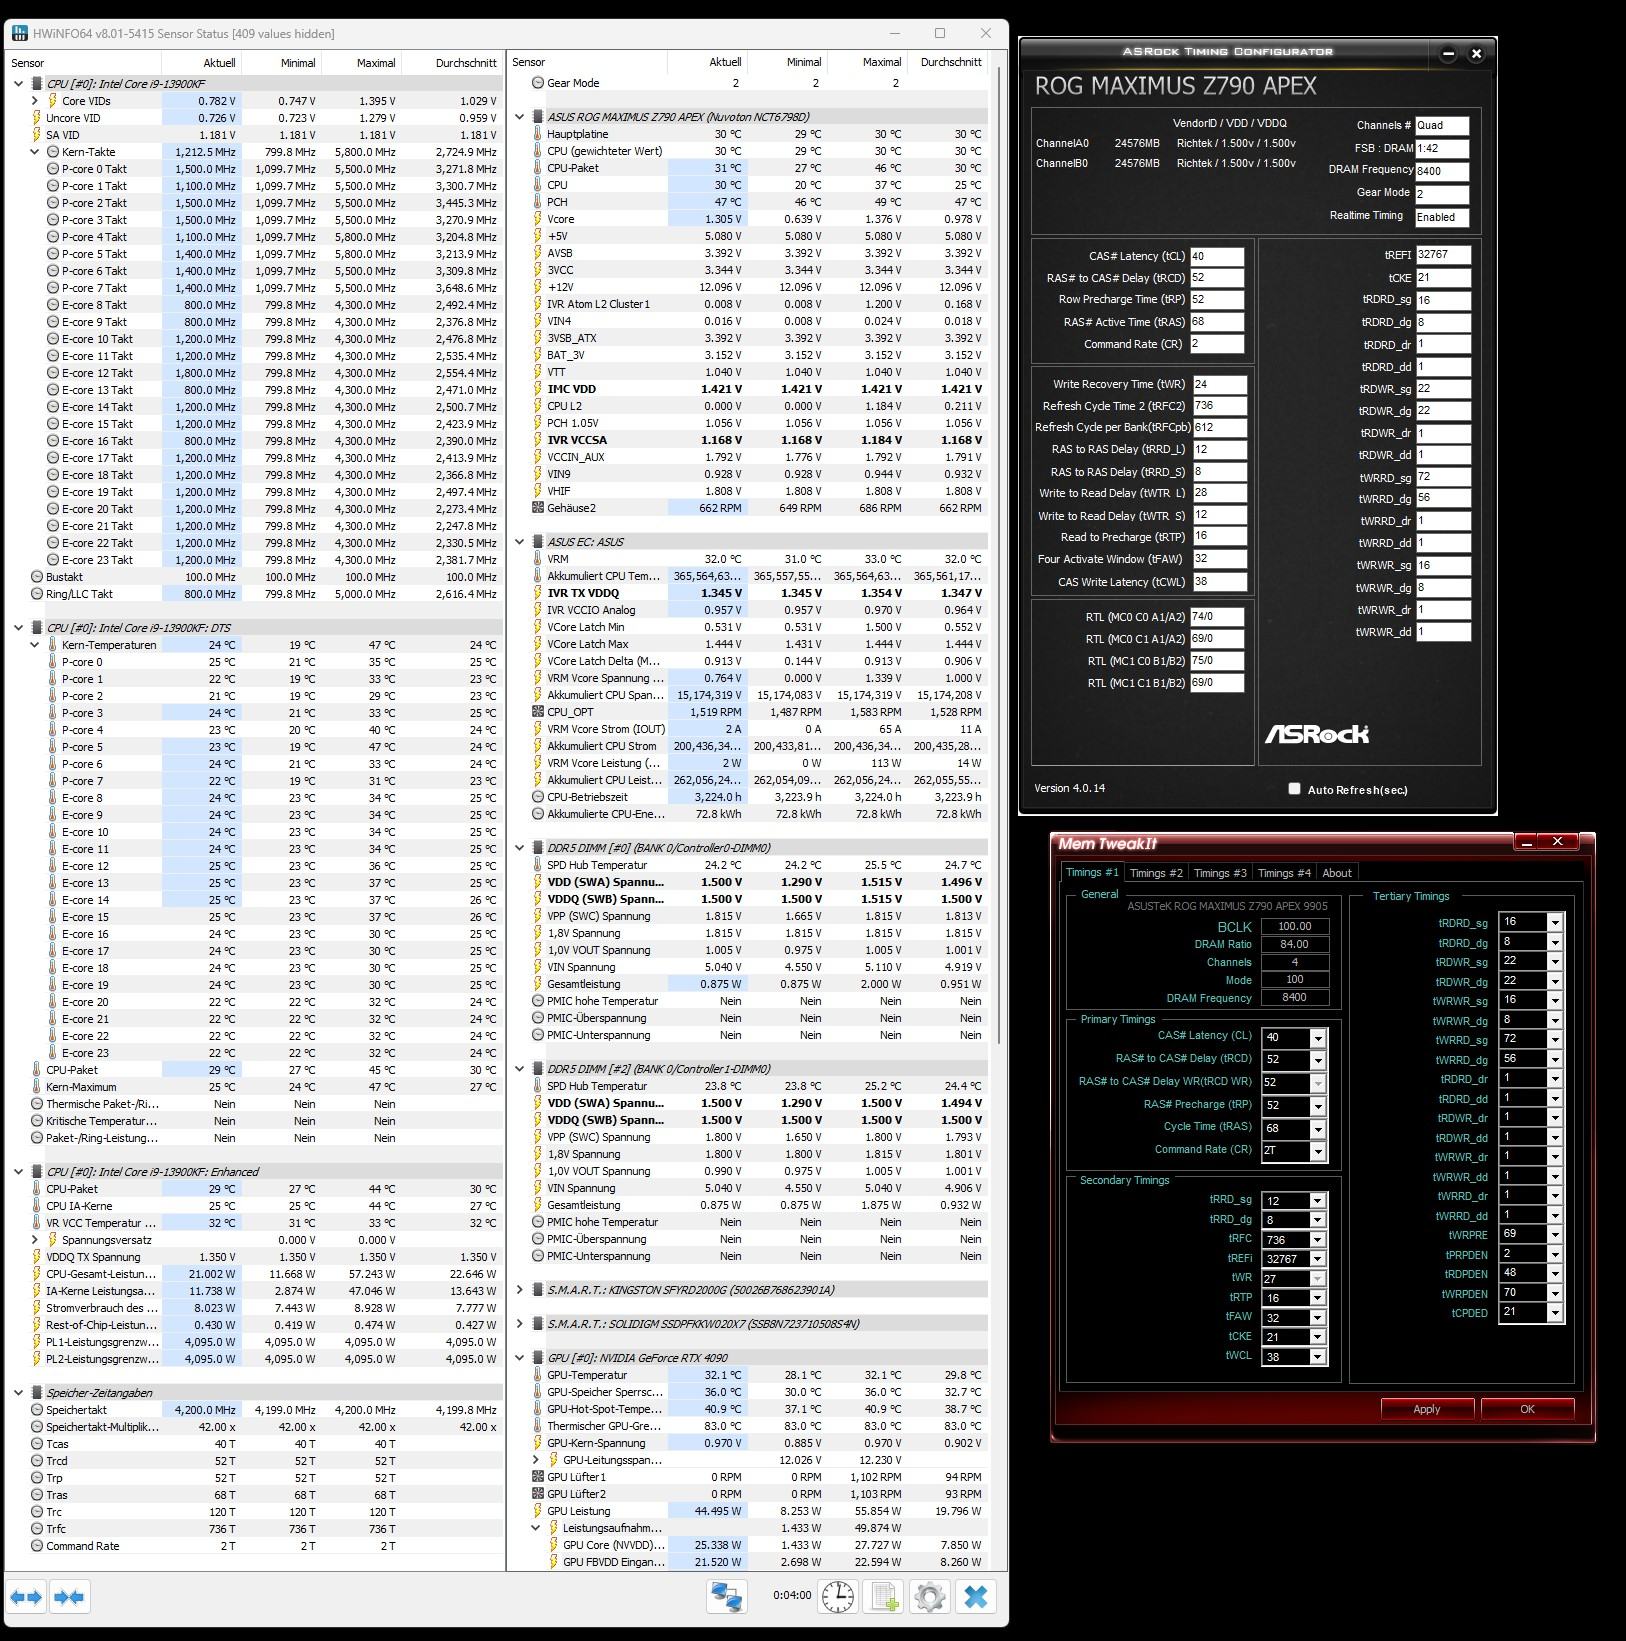1626x1641 pixels.
Task: Select the IVR TX VDDQ sensor row
Action: tap(758, 593)
